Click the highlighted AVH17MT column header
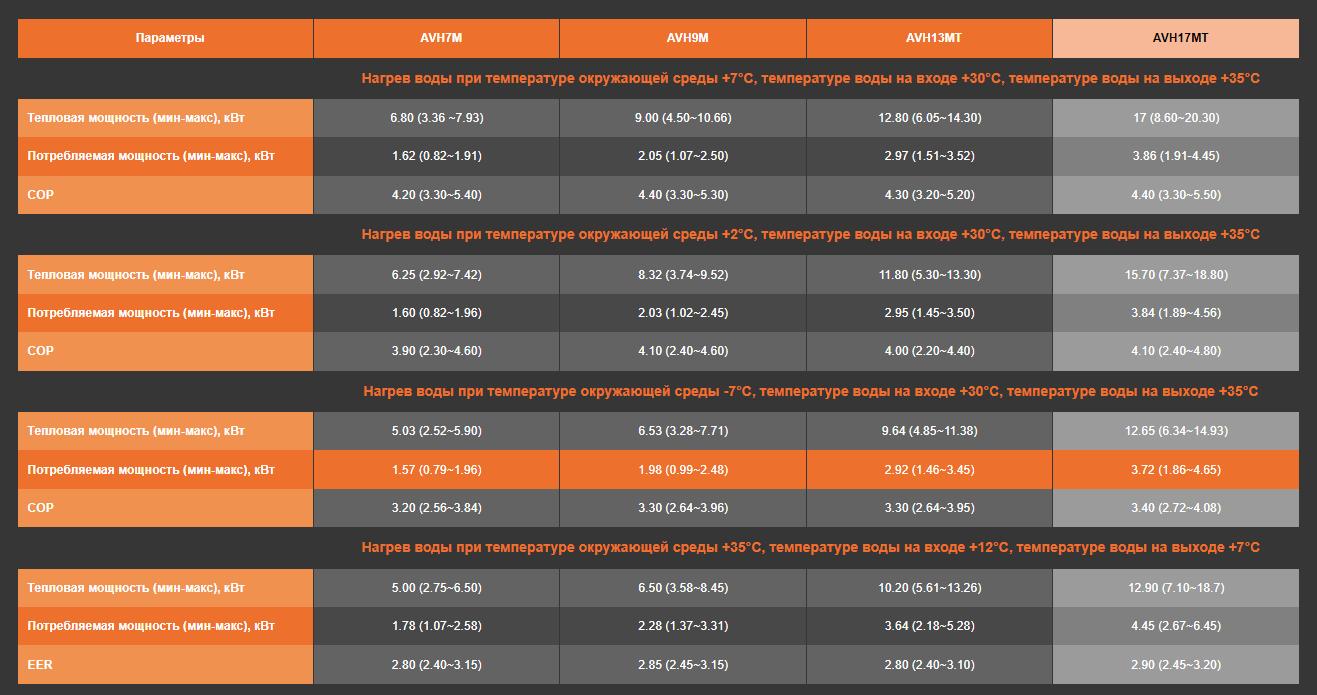Screen dimensions: 1317x695 tap(1175, 38)
